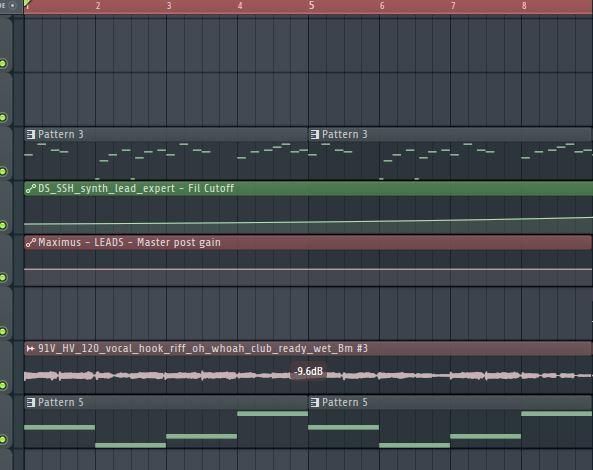
Task: Mute the track containing the Pattern 5 clips
Action: click(3, 439)
